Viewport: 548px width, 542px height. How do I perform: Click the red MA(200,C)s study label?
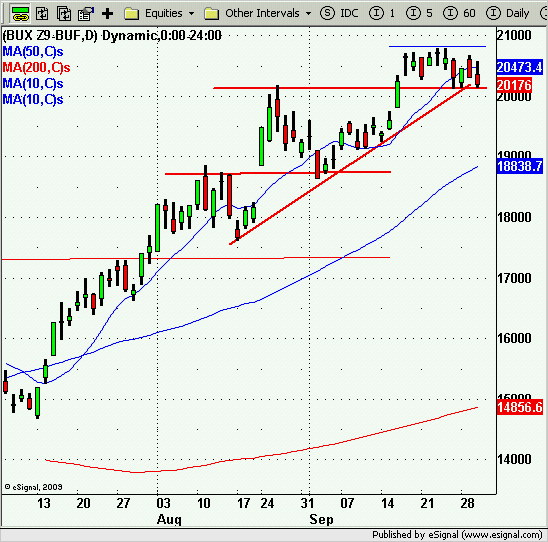tap(36, 67)
